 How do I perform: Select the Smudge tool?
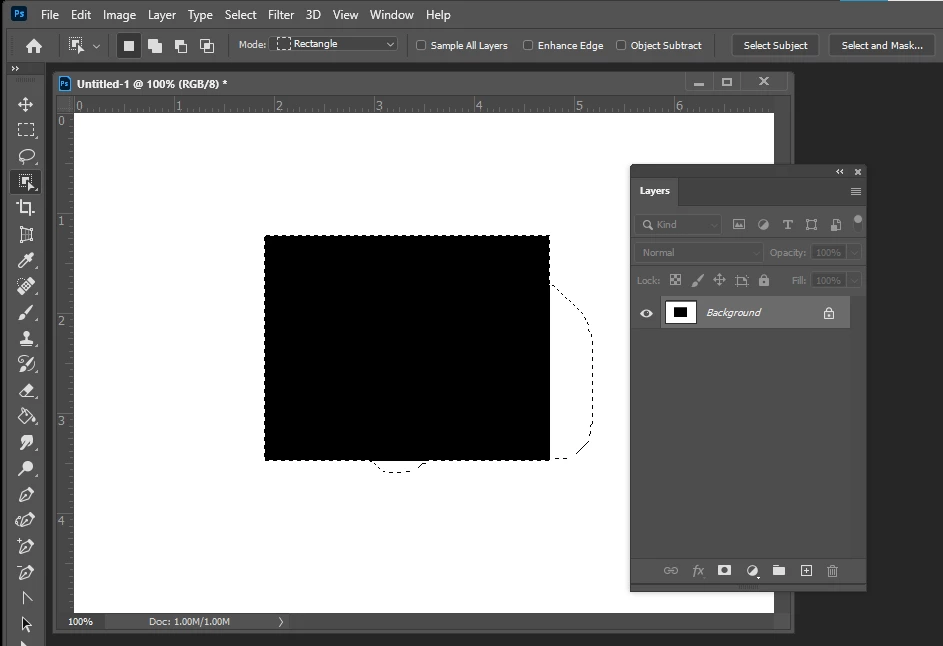pyautogui.click(x=25, y=442)
